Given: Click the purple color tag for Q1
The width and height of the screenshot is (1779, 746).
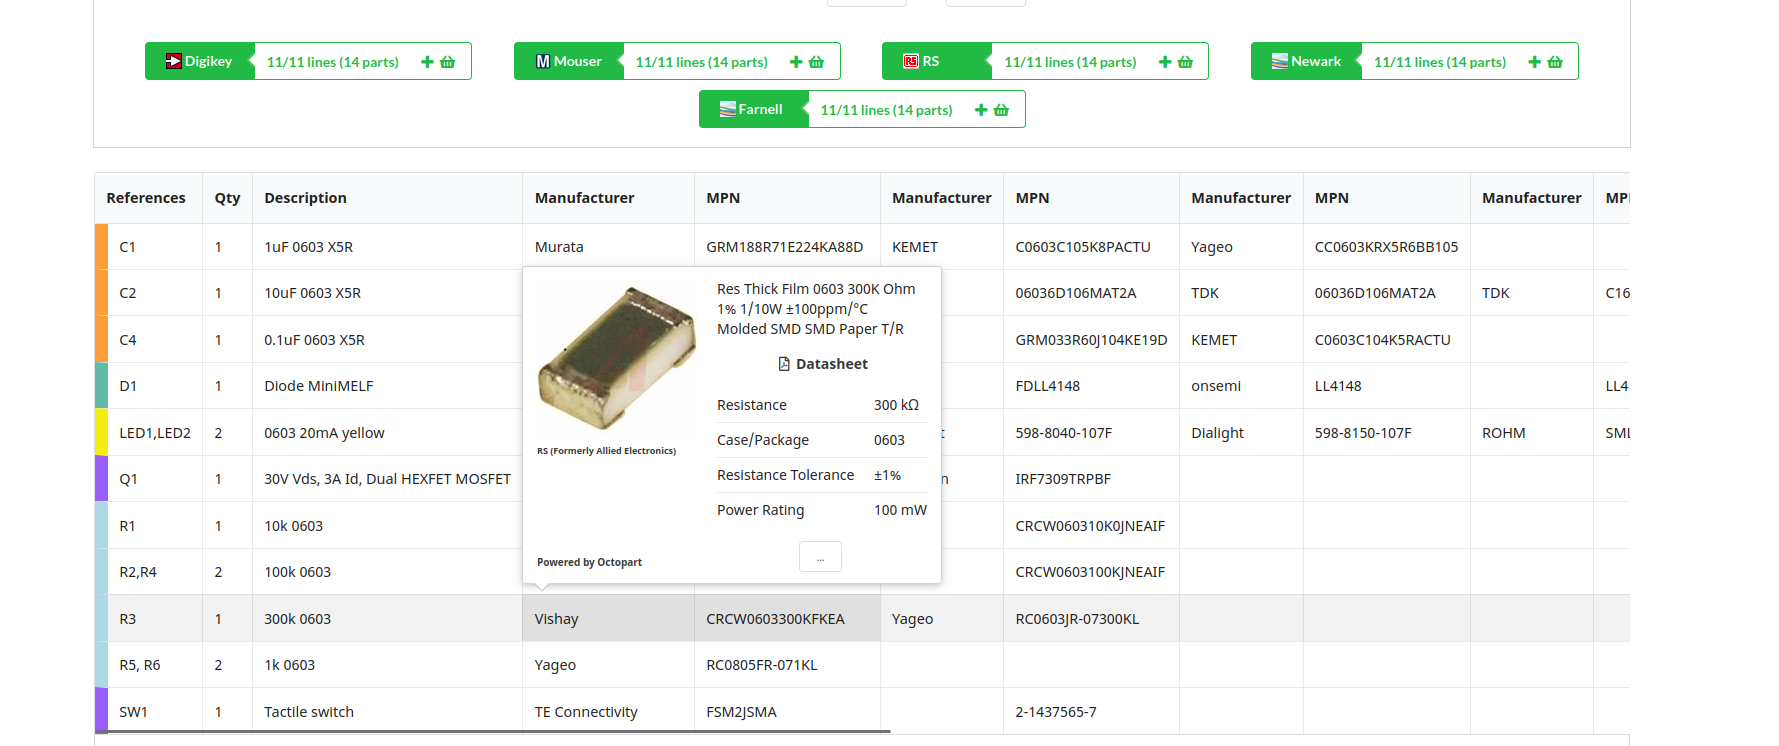Looking at the screenshot, I should click(101, 479).
